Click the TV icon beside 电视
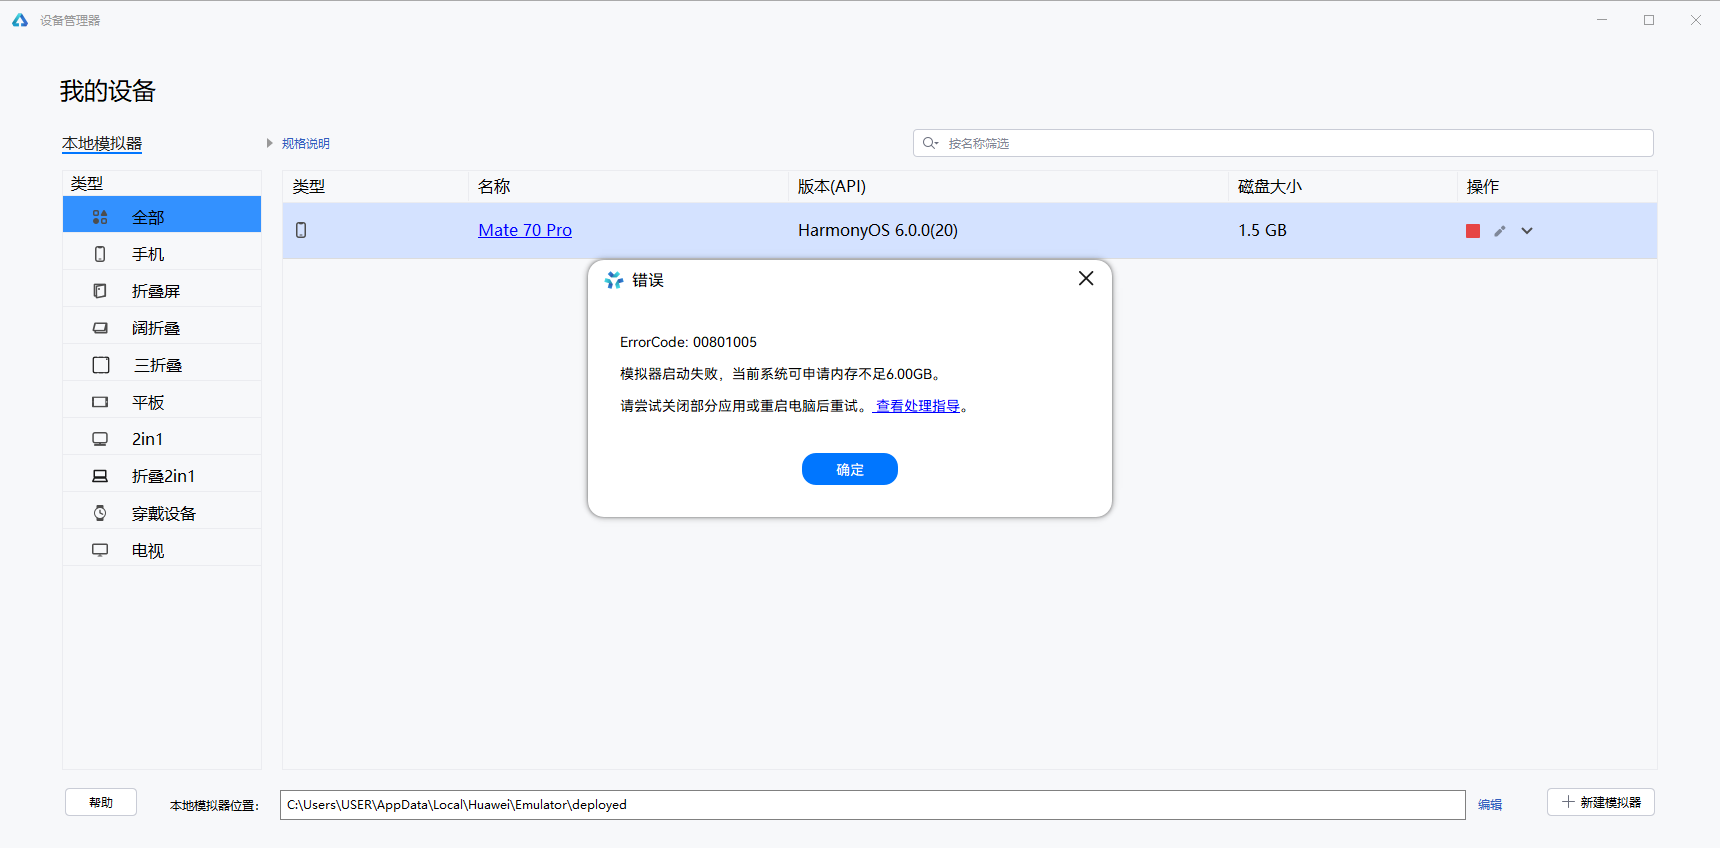 coord(100,550)
